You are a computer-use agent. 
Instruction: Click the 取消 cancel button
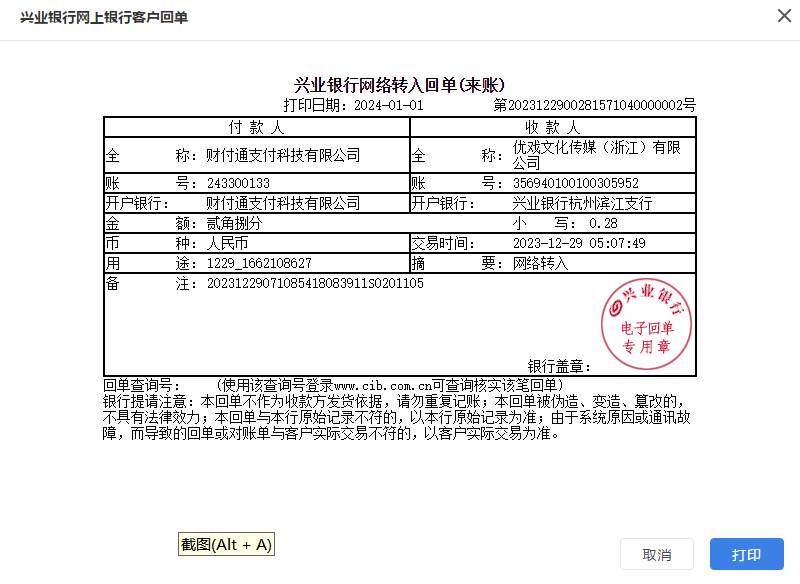pos(657,554)
